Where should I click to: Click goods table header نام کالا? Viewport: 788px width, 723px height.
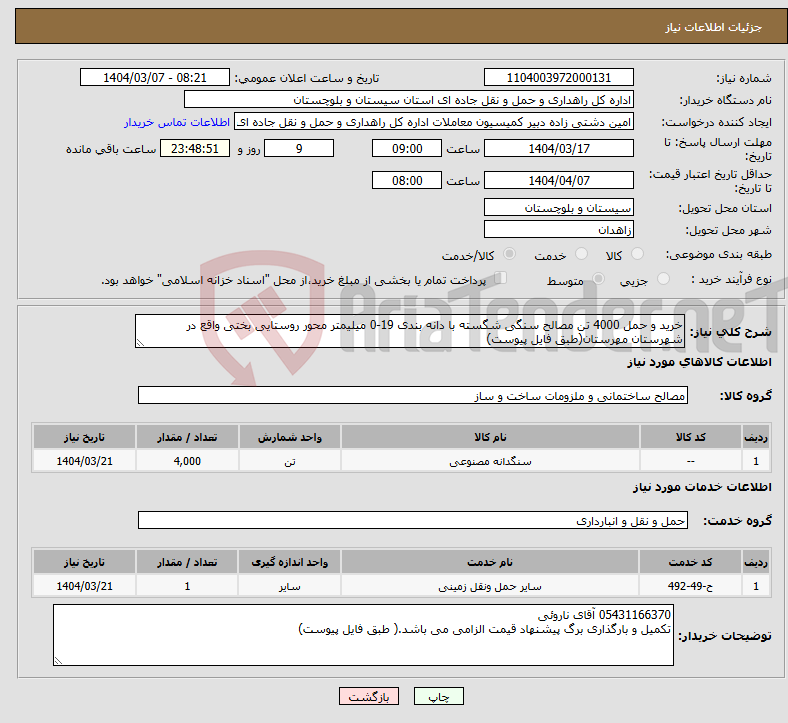490,437
